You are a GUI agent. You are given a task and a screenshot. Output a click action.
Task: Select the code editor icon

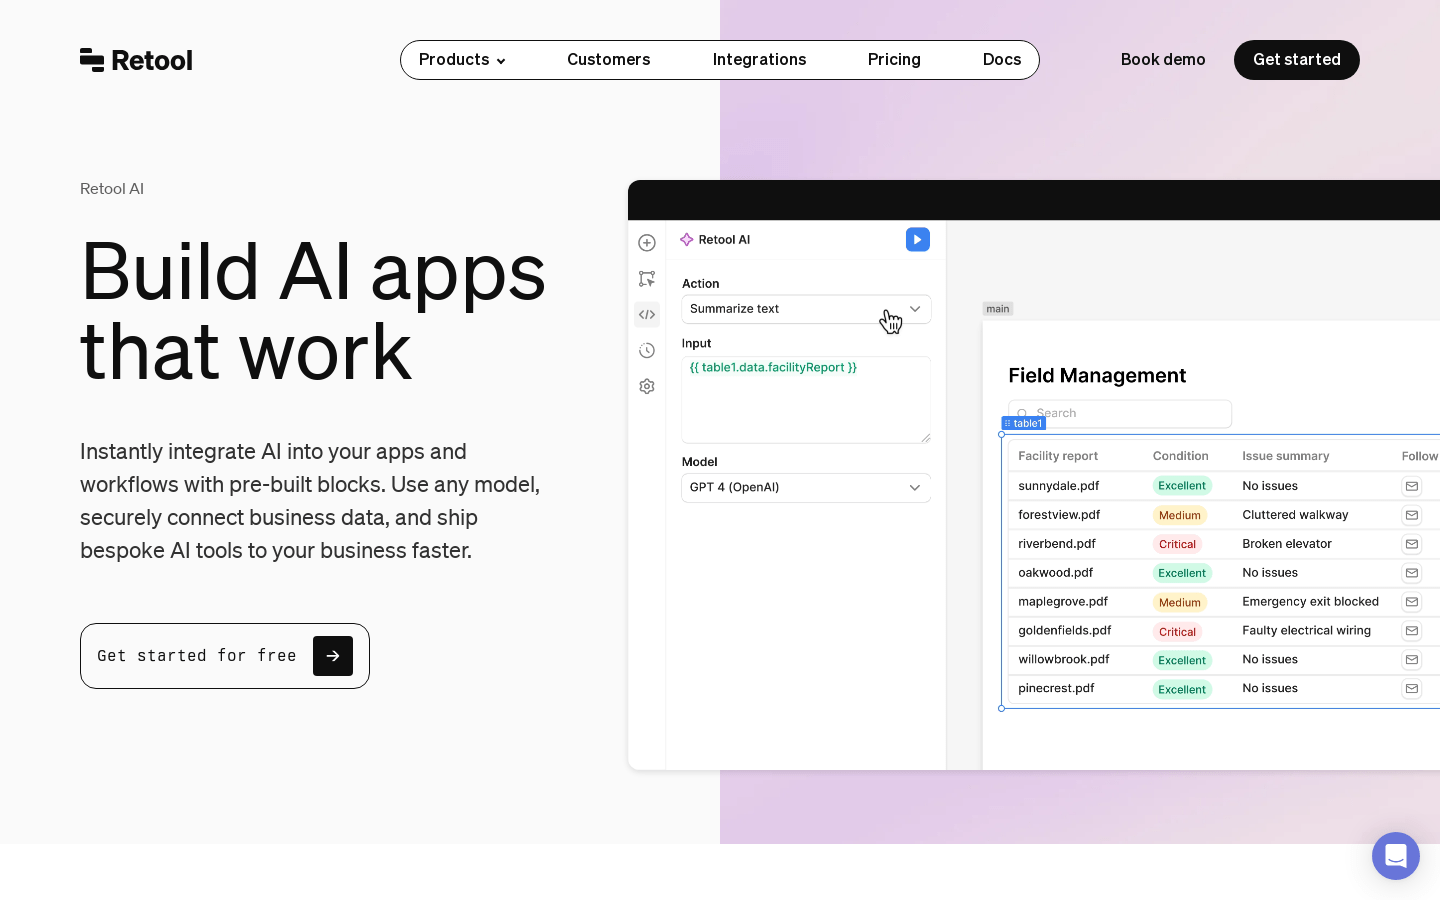click(x=647, y=315)
